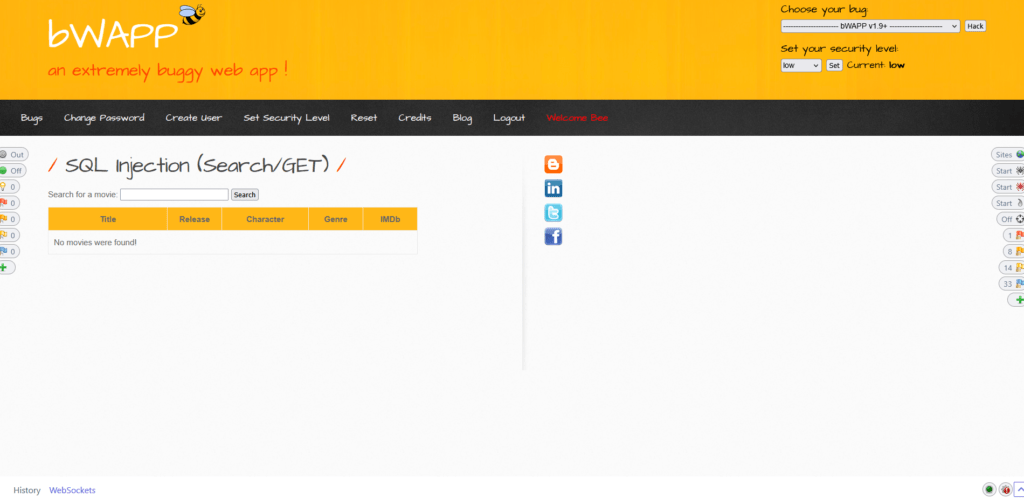
Task: Click the Twitter bird icon
Action: [553, 212]
